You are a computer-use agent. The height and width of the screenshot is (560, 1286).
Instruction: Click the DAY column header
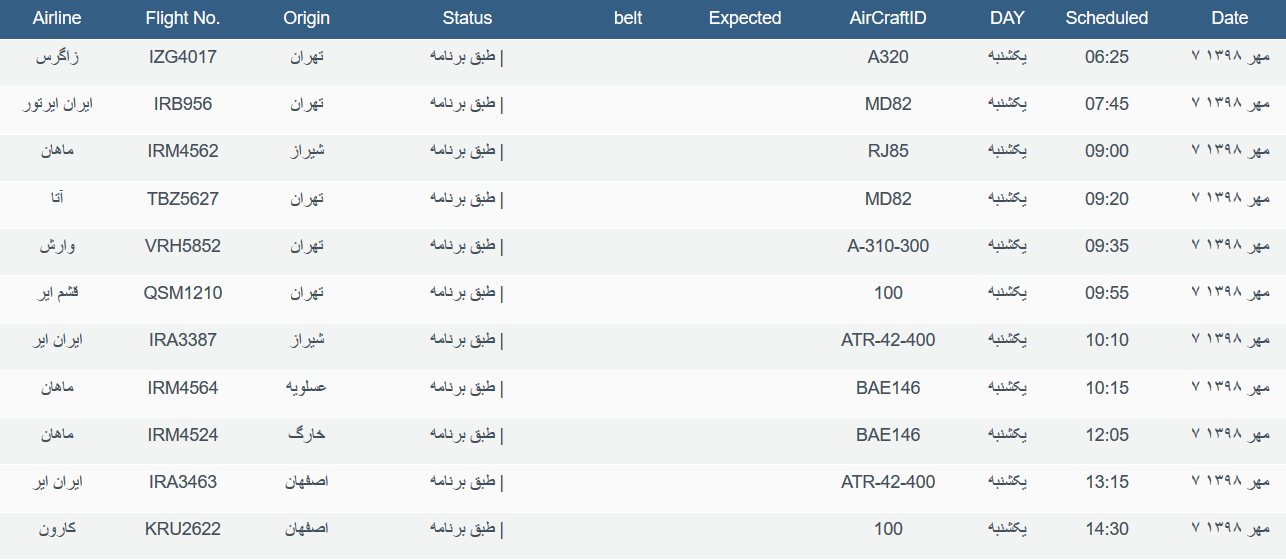(x=1007, y=18)
